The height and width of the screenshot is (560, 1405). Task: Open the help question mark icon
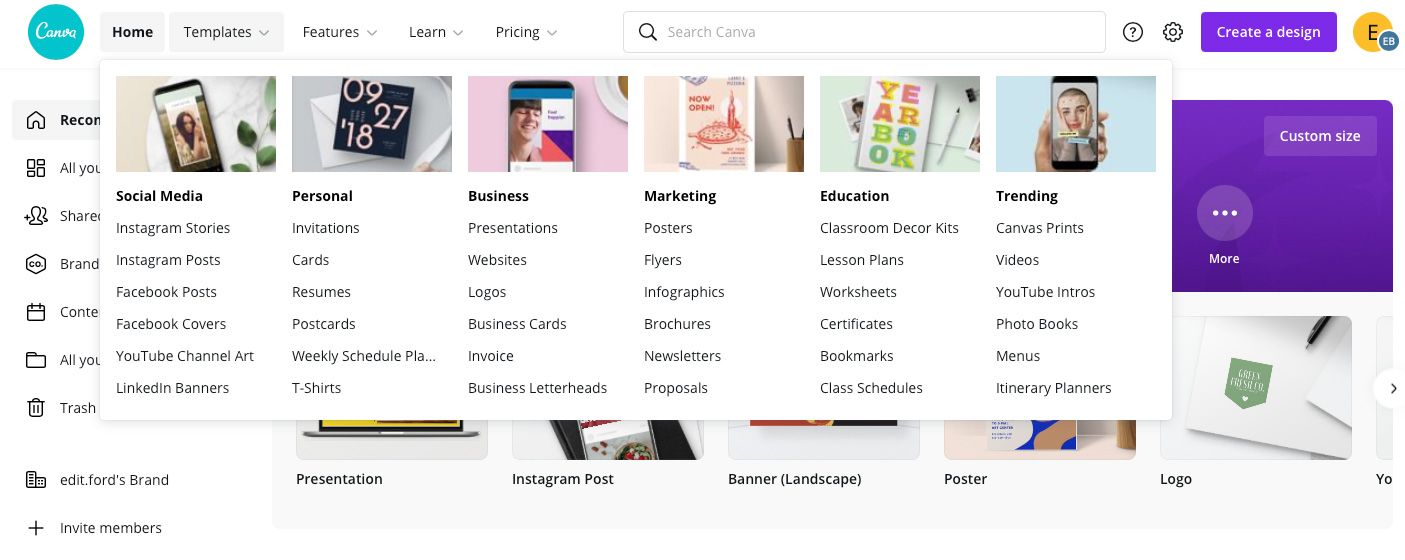pyautogui.click(x=1133, y=32)
